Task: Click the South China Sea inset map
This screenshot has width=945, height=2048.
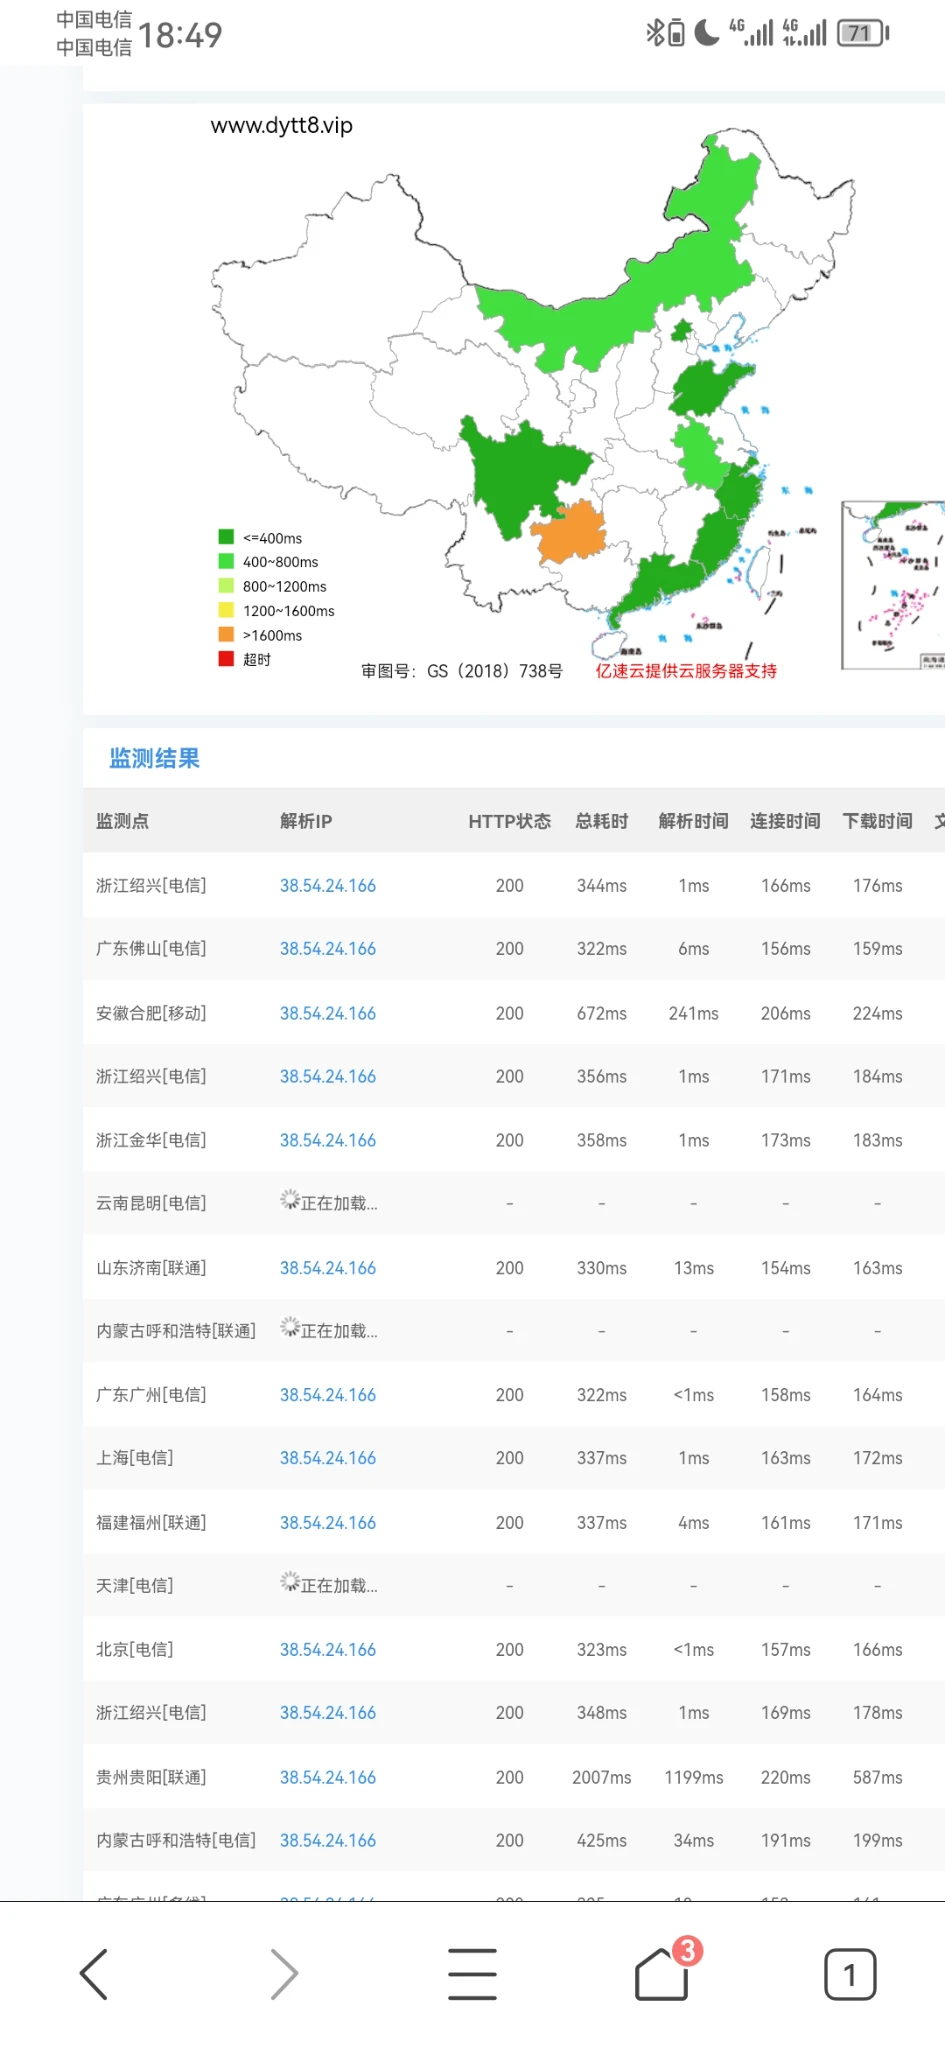Action: coord(893,585)
